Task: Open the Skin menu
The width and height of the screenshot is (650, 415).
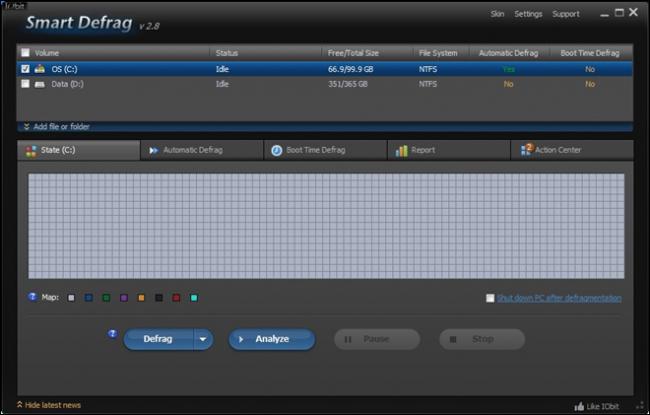Action: (x=497, y=14)
